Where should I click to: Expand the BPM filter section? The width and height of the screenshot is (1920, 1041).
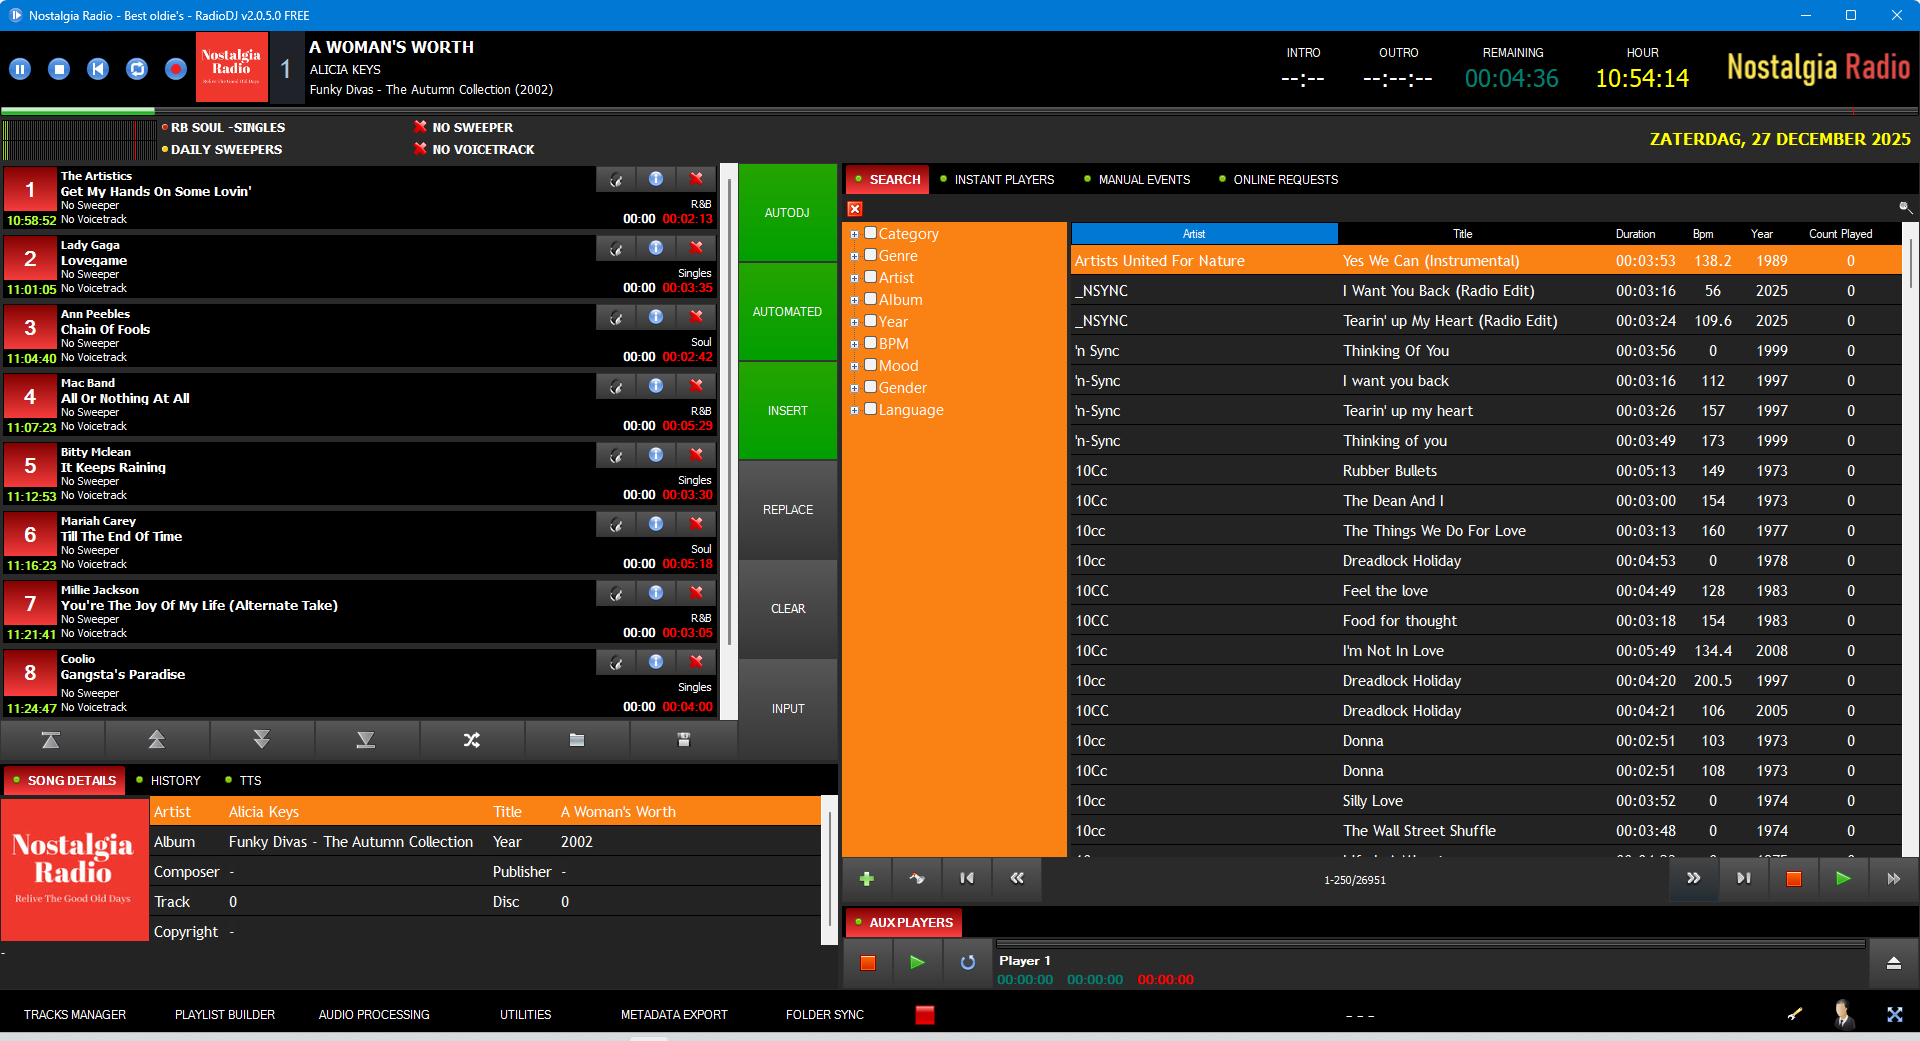tap(855, 343)
